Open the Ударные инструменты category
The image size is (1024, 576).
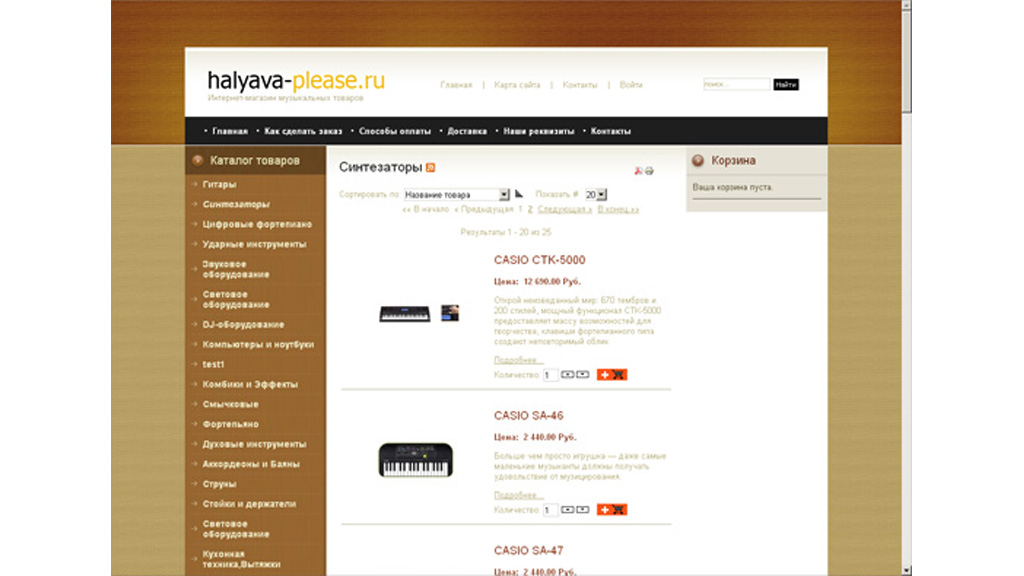(254, 244)
